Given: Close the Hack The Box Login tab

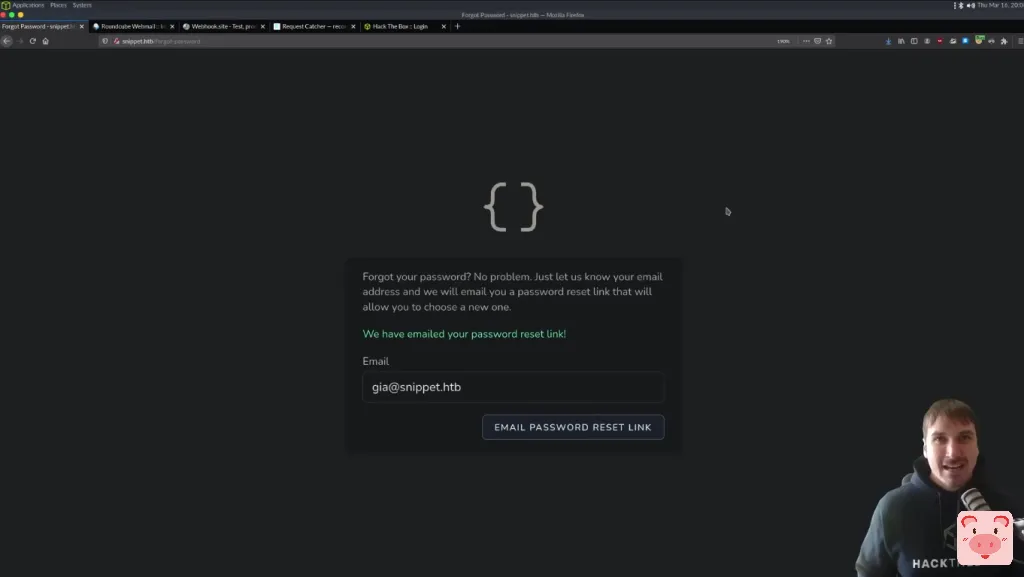Looking at the screenshot, I should 443,27.
